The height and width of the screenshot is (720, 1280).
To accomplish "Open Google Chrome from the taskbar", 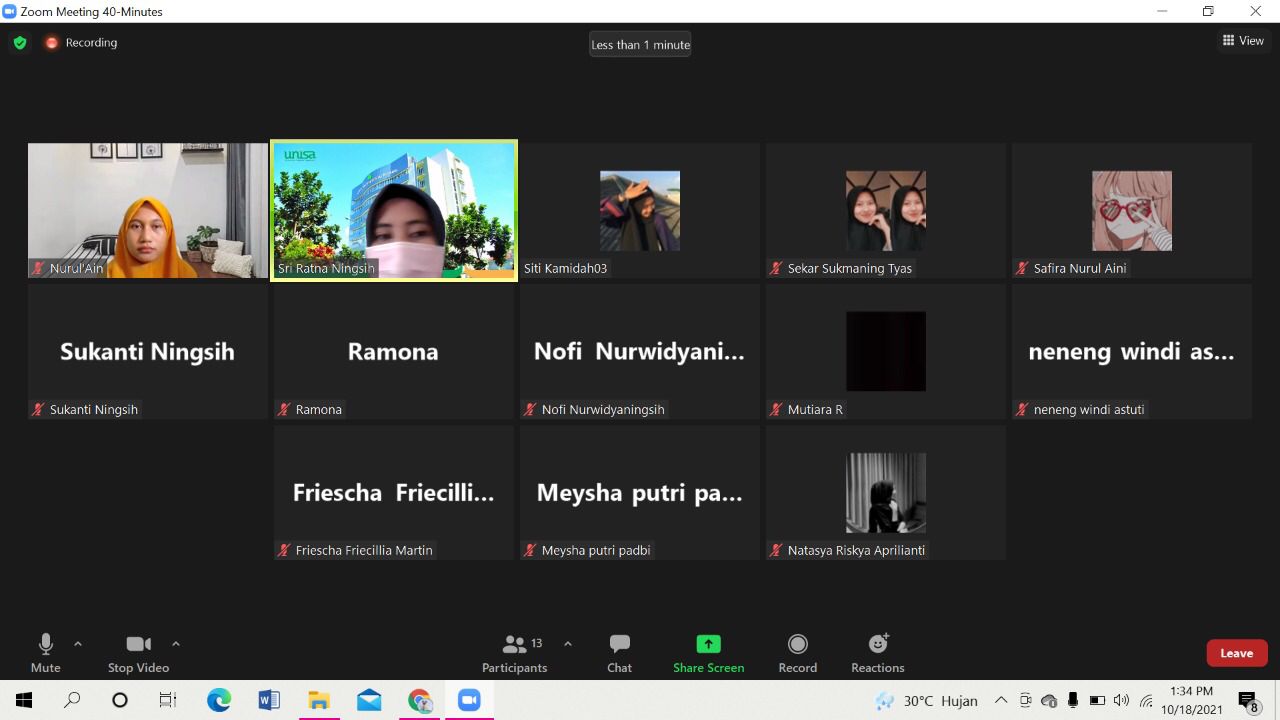I will (x=419, y=701).
